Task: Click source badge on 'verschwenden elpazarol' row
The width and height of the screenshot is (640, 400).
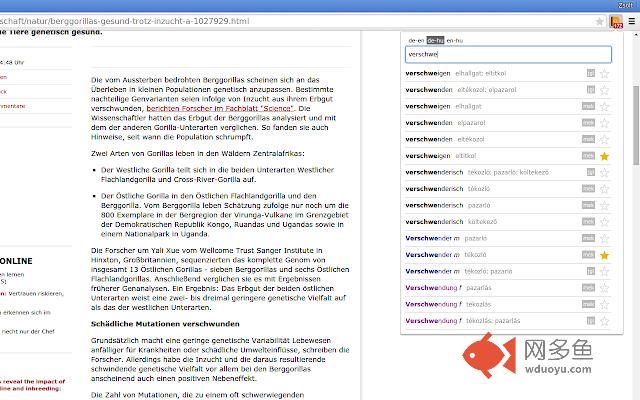Action: point(588,122)
